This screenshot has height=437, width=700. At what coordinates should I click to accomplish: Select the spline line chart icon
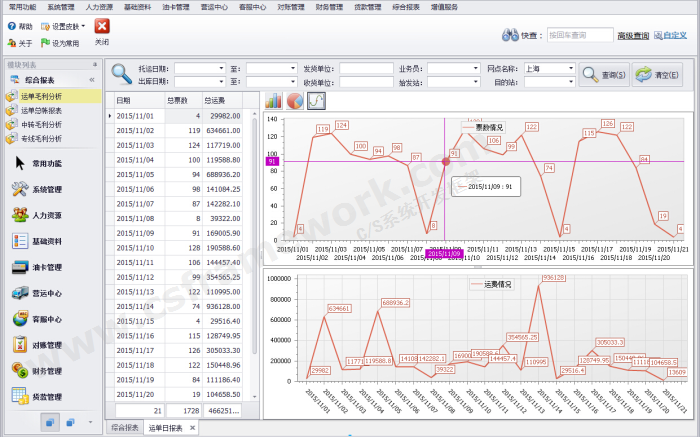tap(316, 101)
